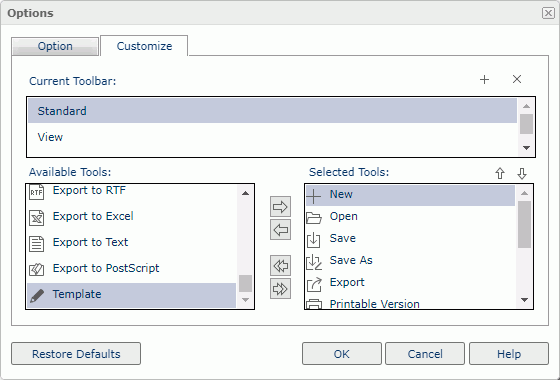Open Help for this dialog

[x=509, y=354]
